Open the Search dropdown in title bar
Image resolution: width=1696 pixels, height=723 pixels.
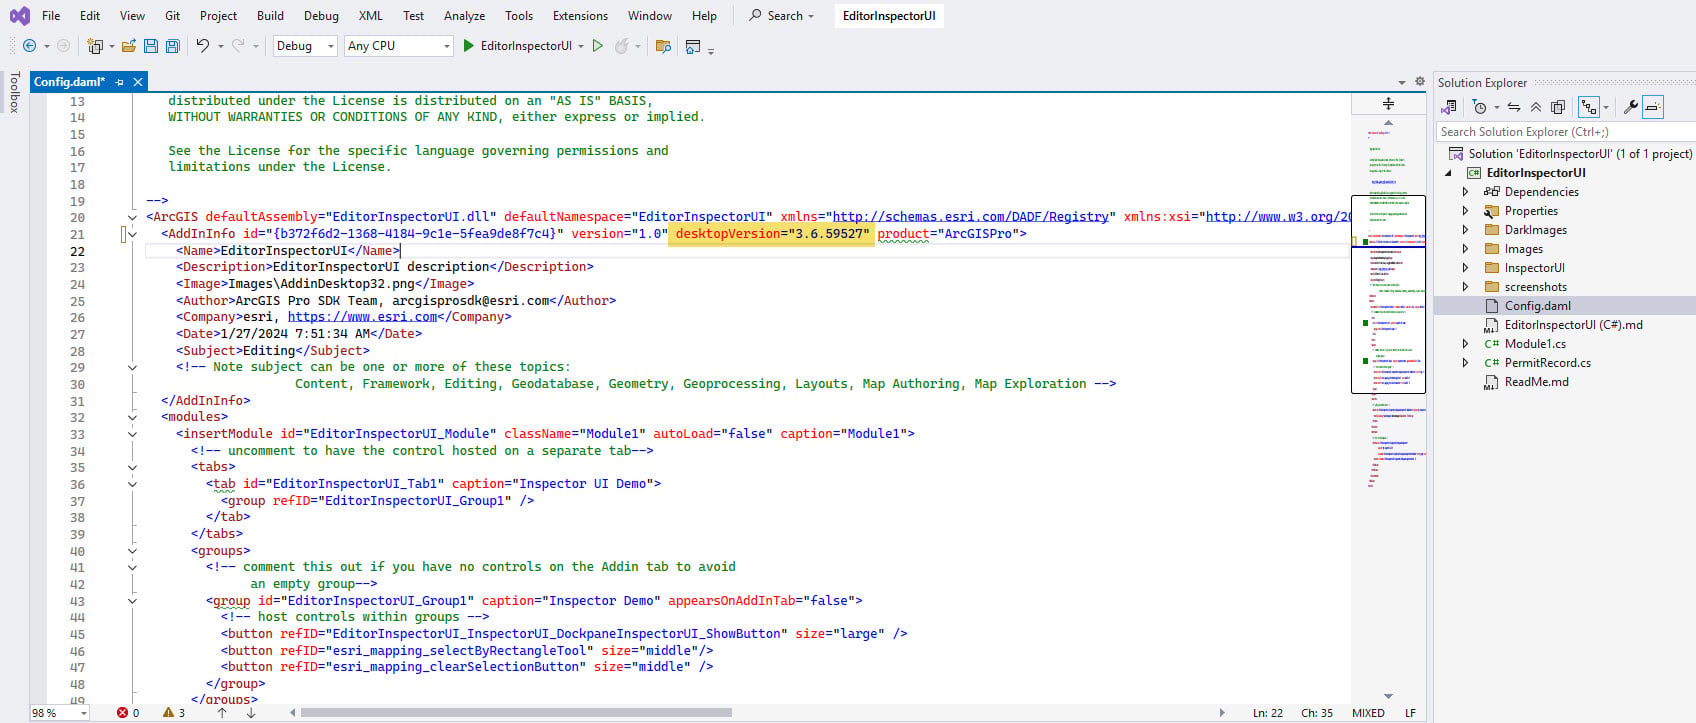coord(781,16)
